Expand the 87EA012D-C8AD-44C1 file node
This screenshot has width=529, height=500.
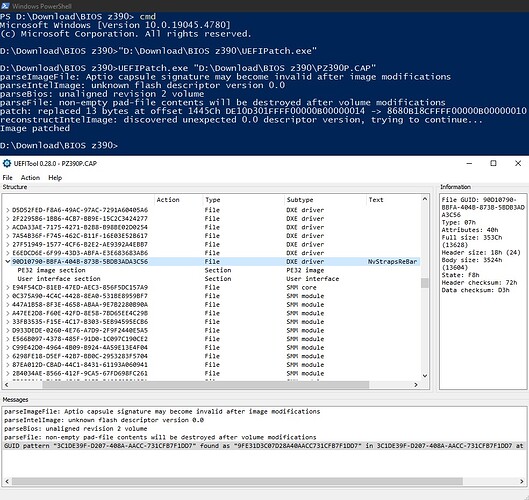tap(8, 365)
